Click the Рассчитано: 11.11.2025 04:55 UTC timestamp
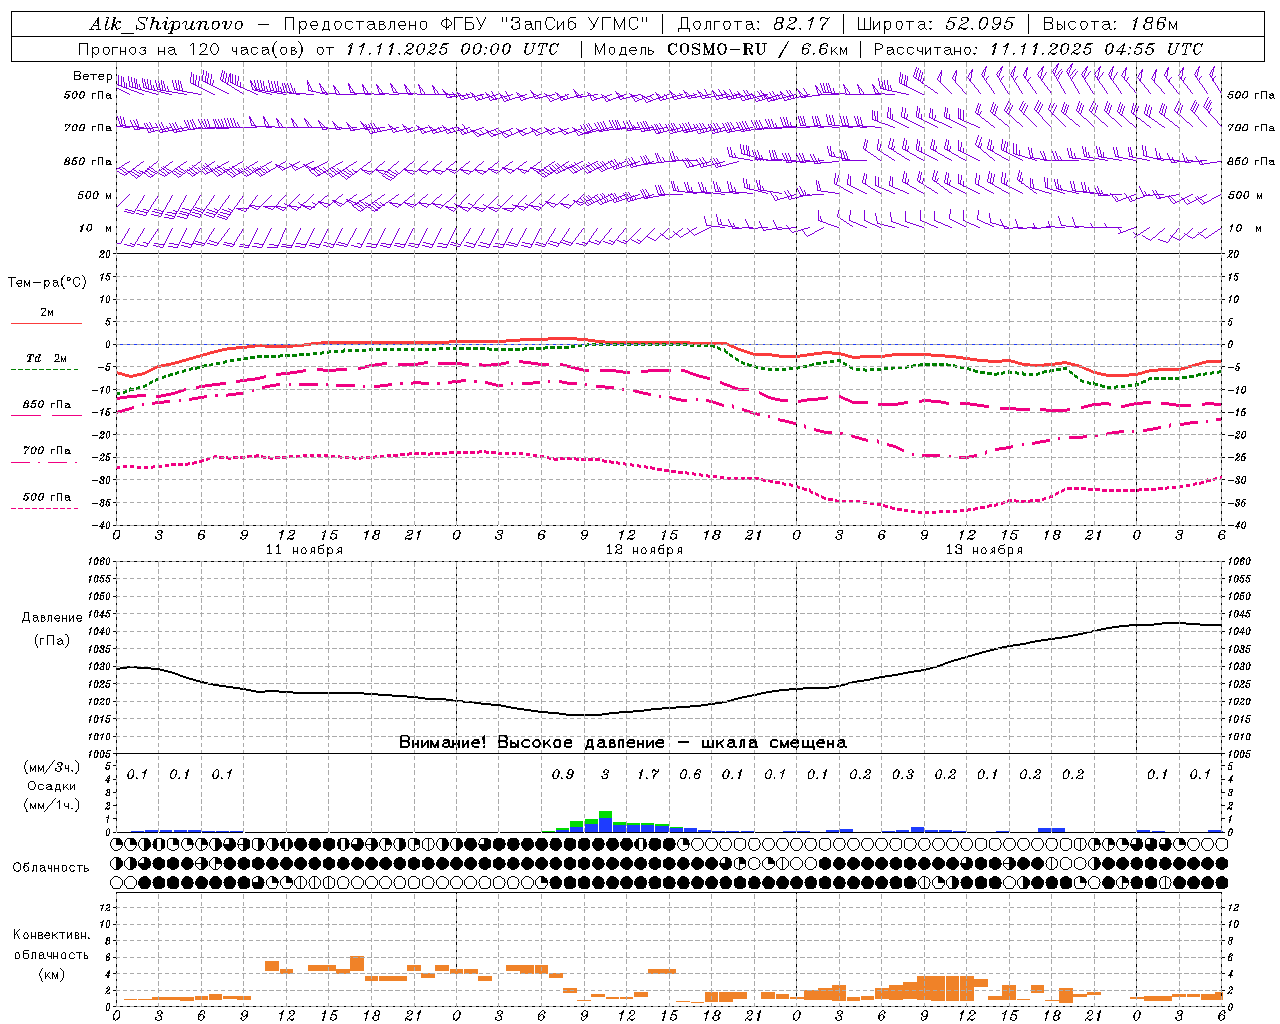Image resolution: width=1280 pixels, height=1024 pixels. (x=1038, y=49)
